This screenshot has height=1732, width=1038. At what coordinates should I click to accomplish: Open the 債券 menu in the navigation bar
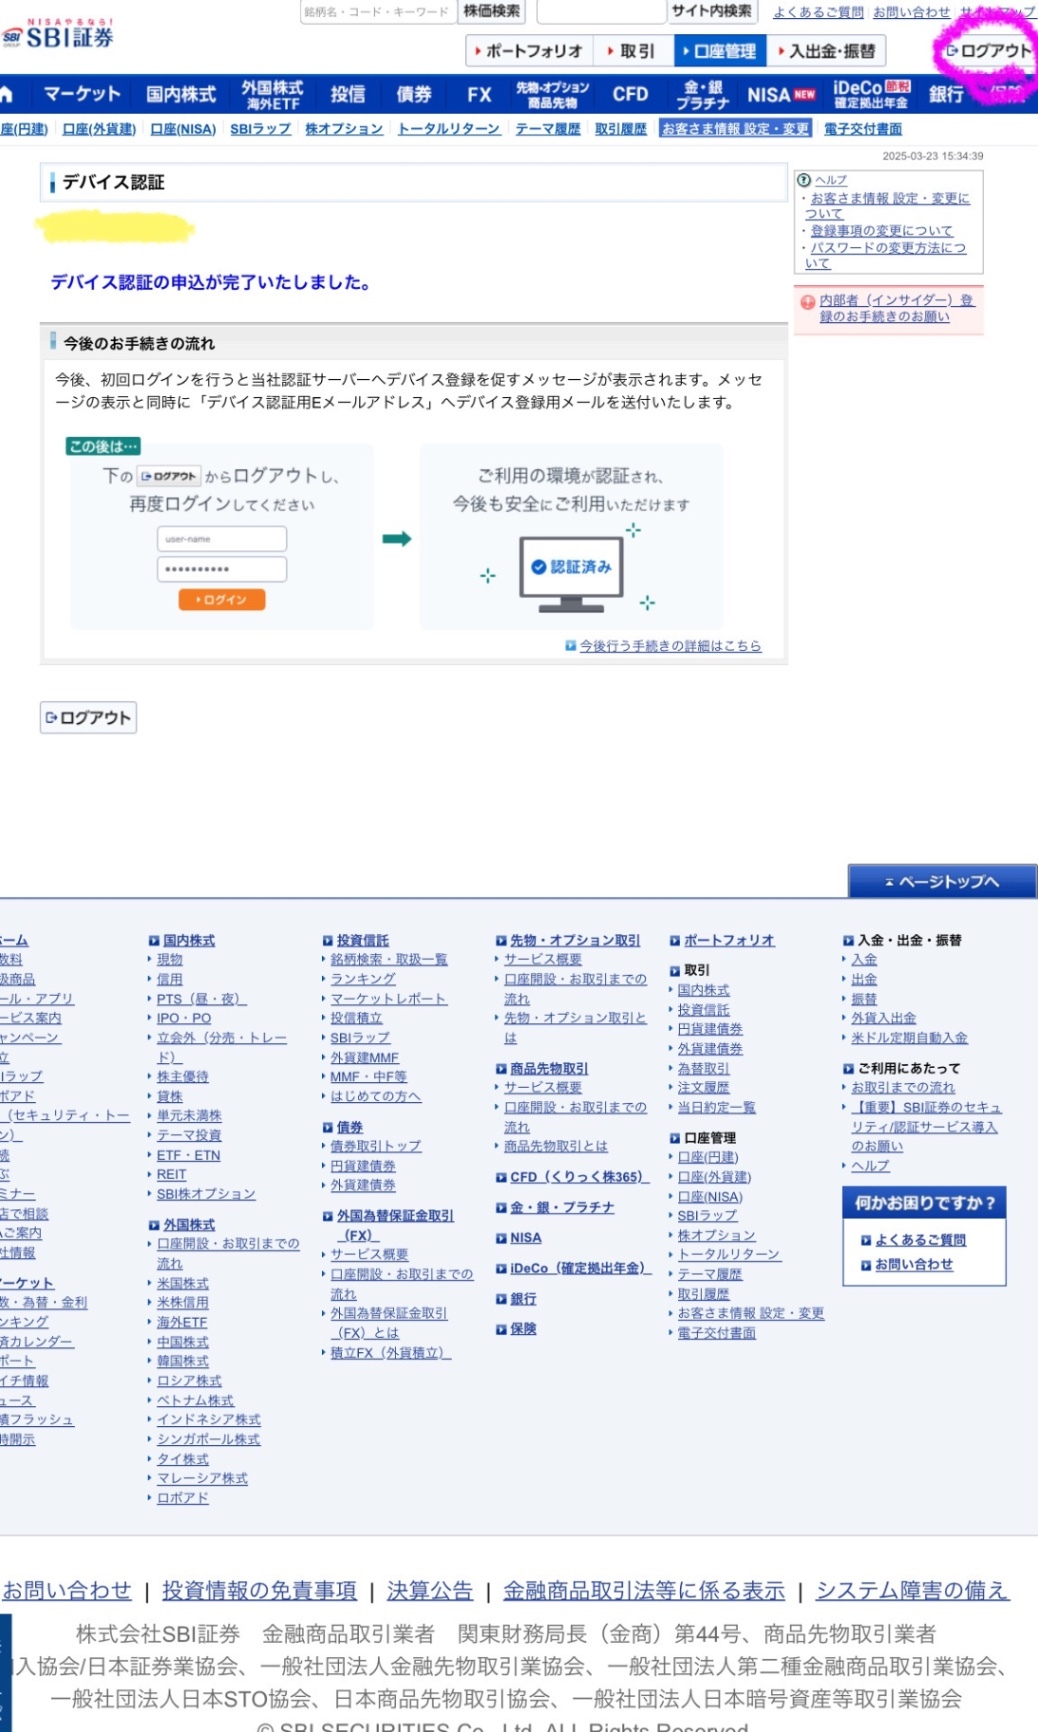(414, 95)
